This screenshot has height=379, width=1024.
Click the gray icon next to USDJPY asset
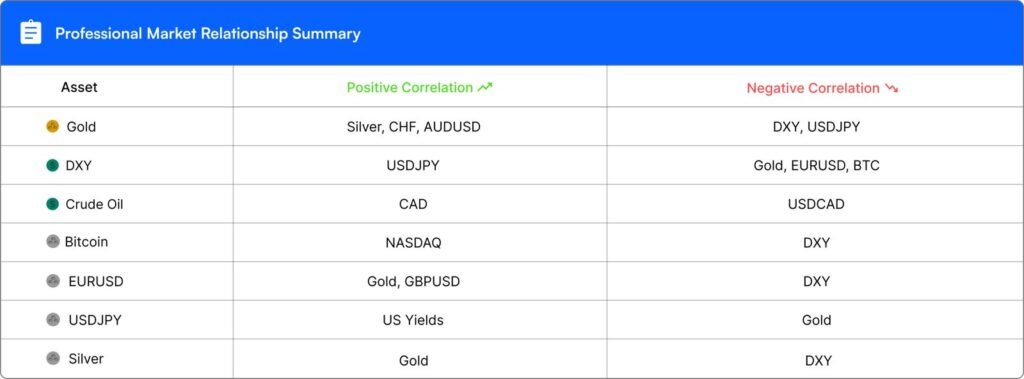53,320
